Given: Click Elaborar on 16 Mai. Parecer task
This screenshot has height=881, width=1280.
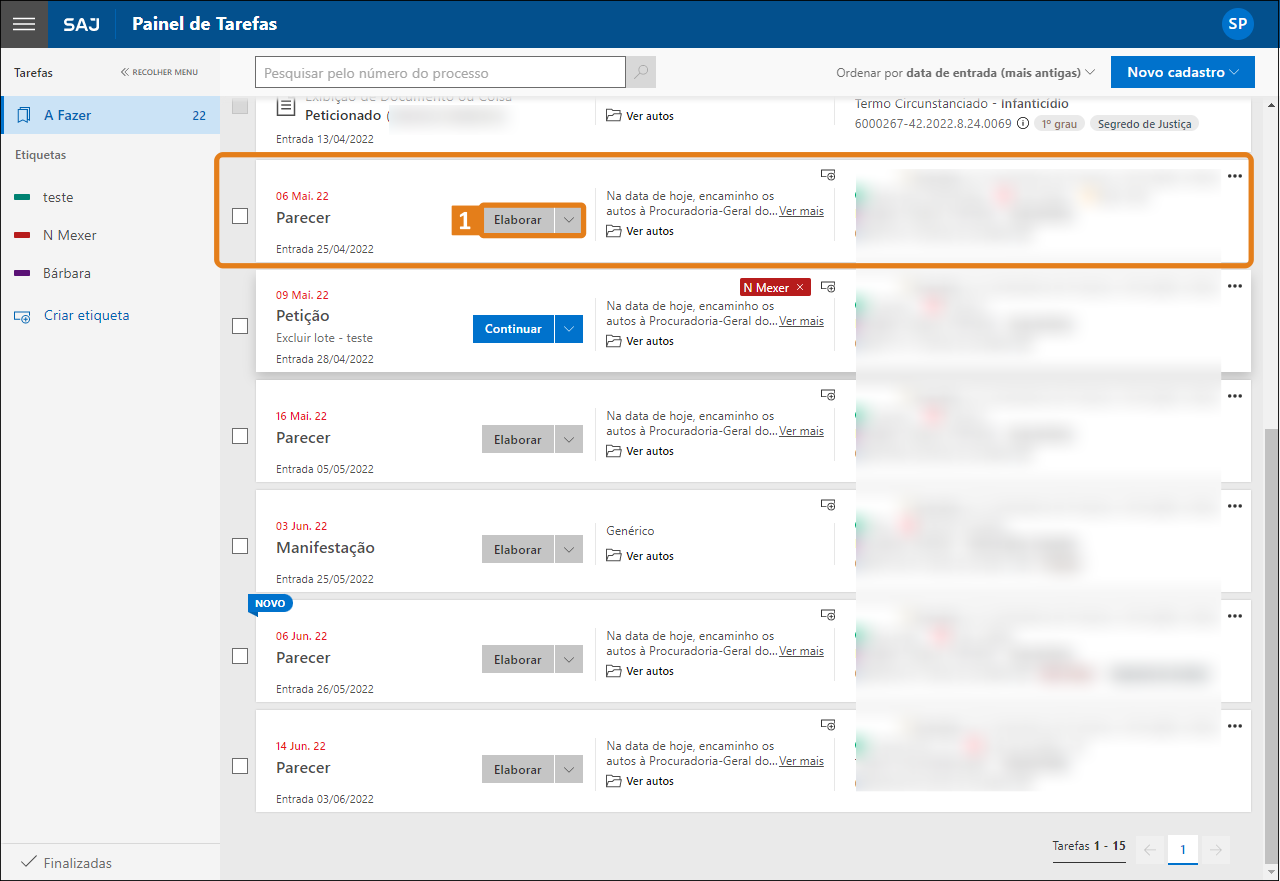Looking at the screenshot, I should pyautogui.click(x=517, y=439).
